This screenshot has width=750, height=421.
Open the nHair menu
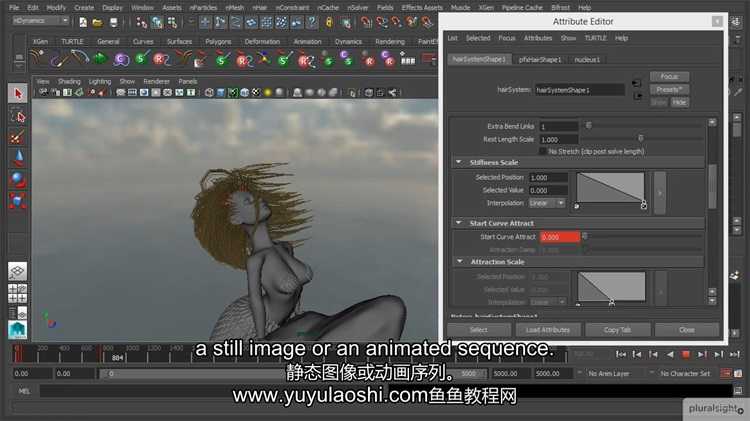coord(260,8)
